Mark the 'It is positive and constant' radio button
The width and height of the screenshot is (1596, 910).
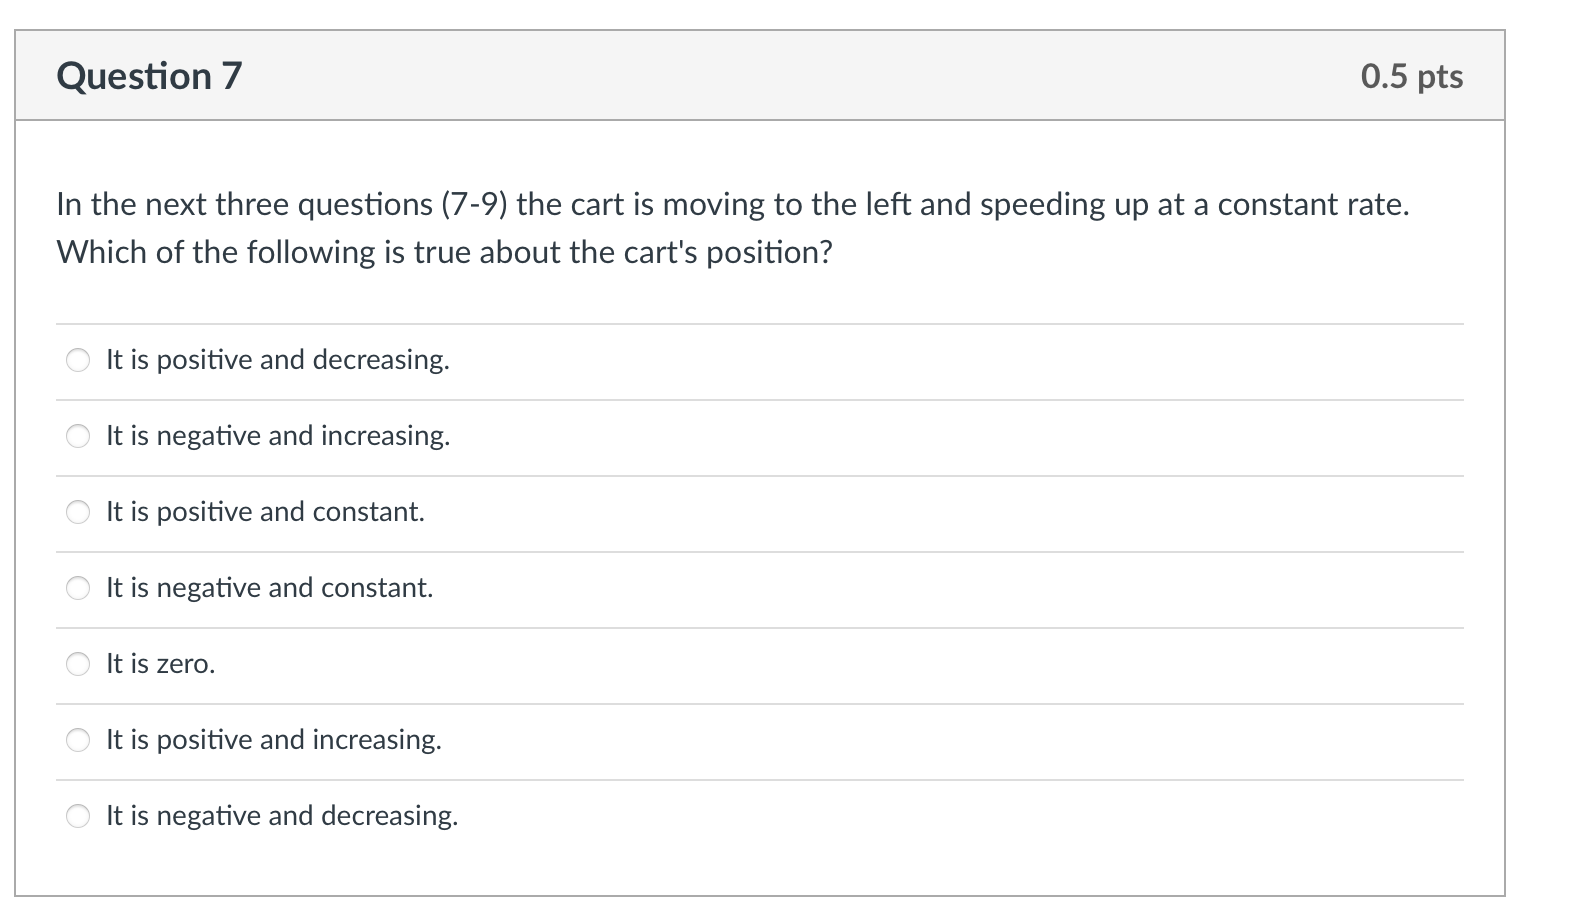point(78,512)
